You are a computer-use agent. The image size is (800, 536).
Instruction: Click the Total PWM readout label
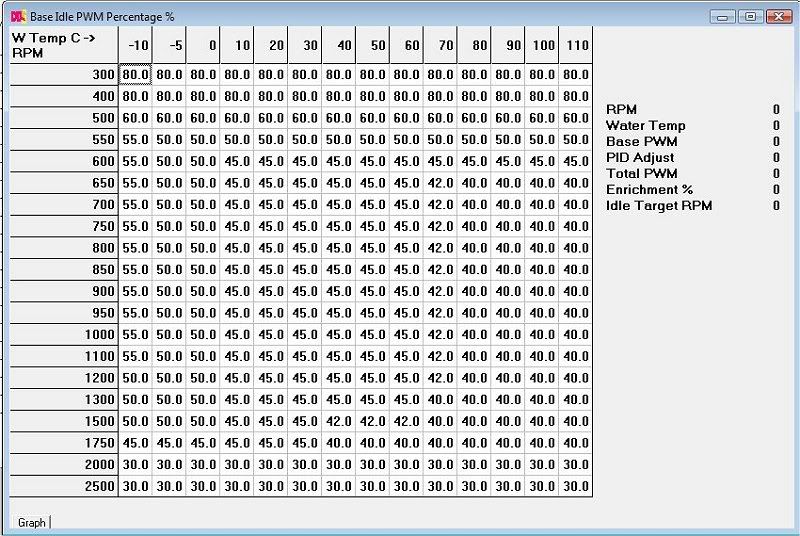pos(640,173)
